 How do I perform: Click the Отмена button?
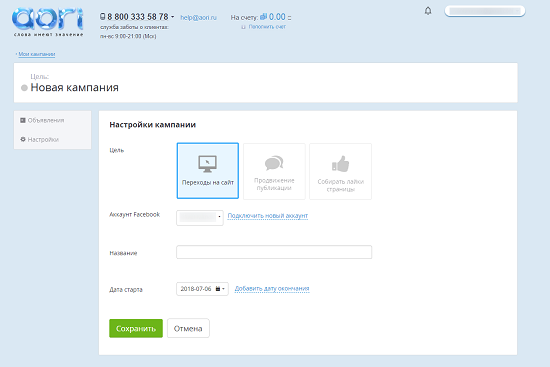[188, 328]
